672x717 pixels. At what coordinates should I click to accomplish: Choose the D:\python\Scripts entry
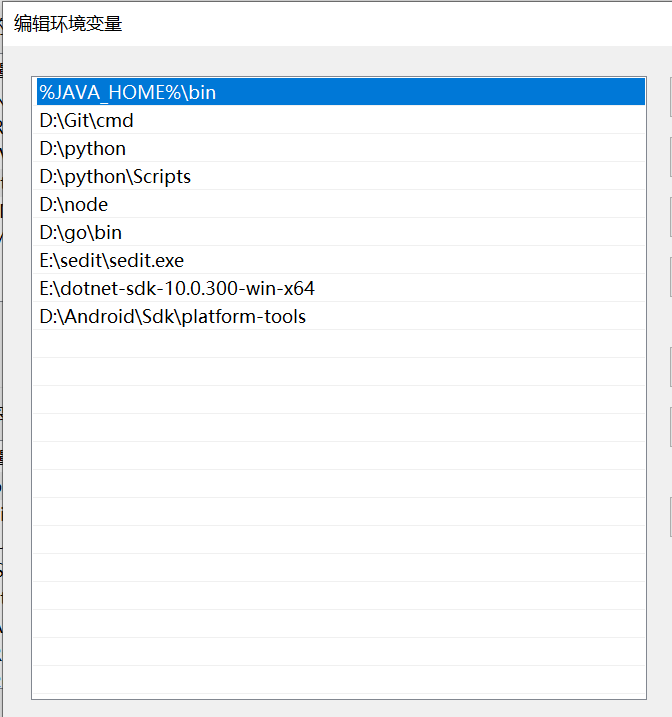click(x=339, y=176)
